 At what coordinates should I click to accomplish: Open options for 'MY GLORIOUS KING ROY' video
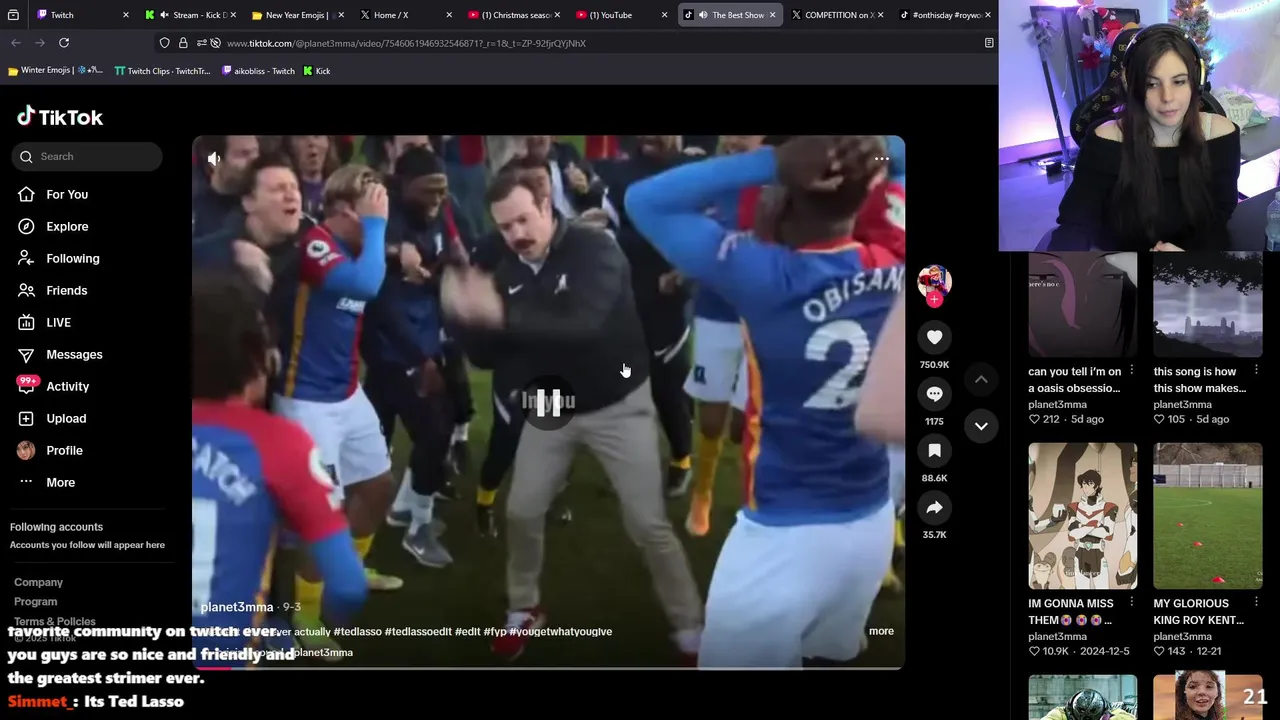click(1256, 602)
